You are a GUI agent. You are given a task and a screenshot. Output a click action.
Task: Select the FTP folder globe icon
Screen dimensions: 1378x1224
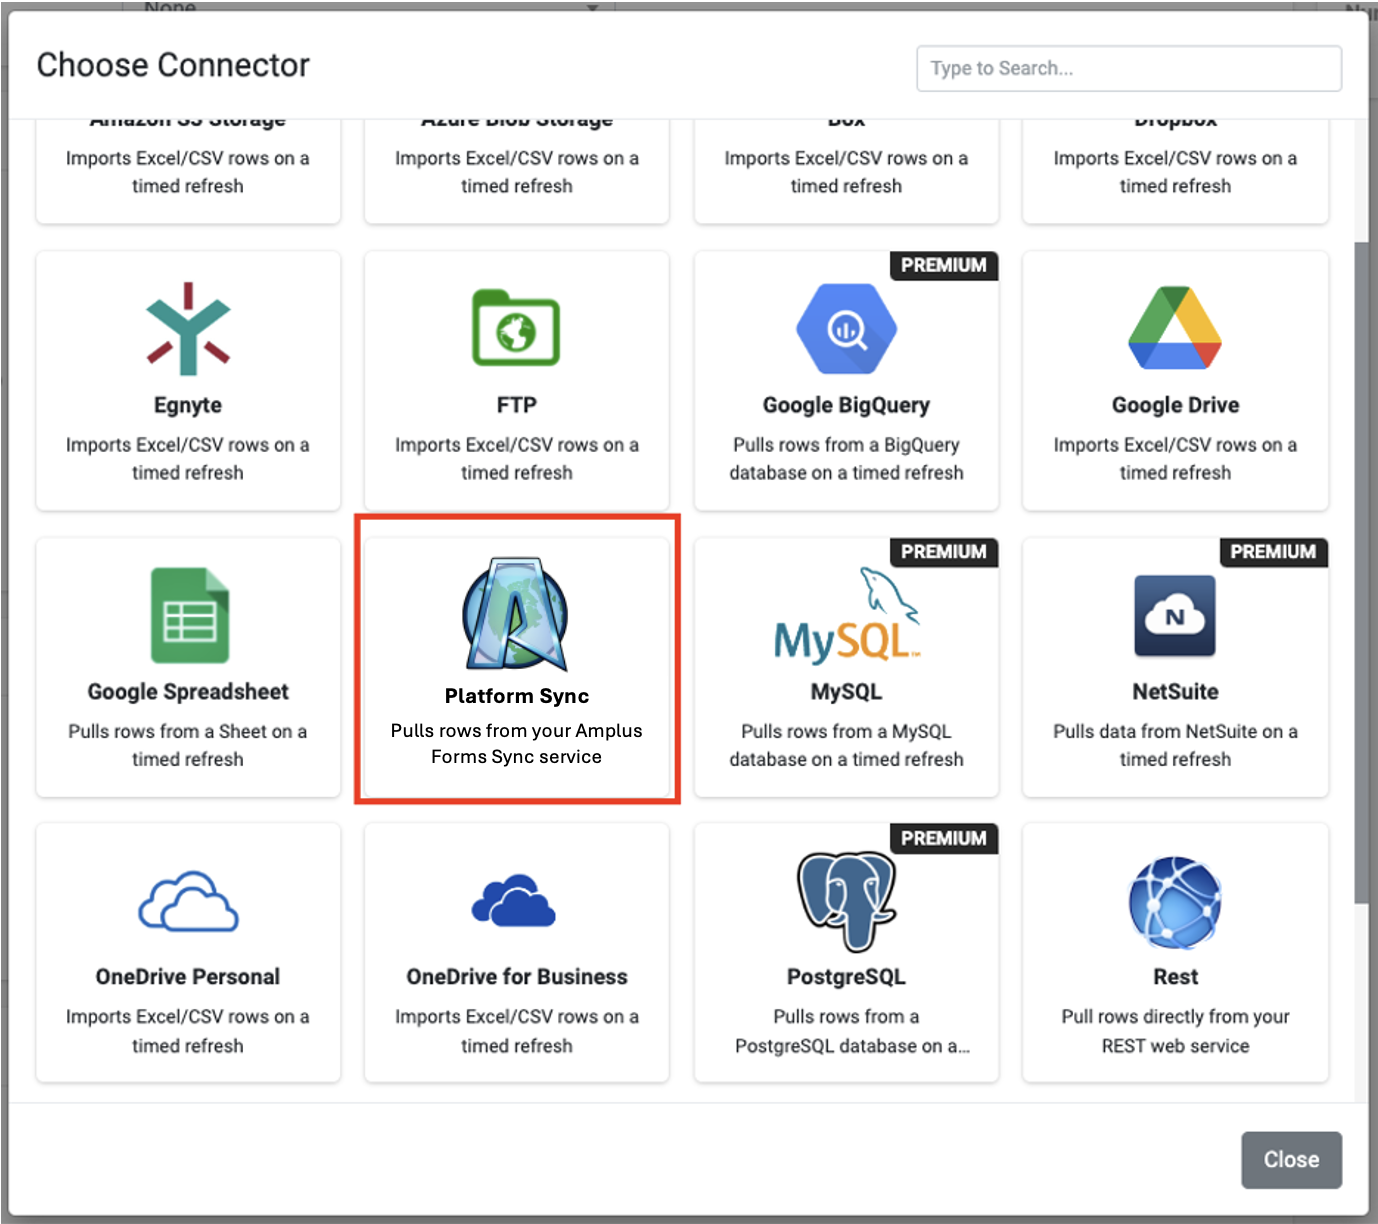tap(516, 328)
